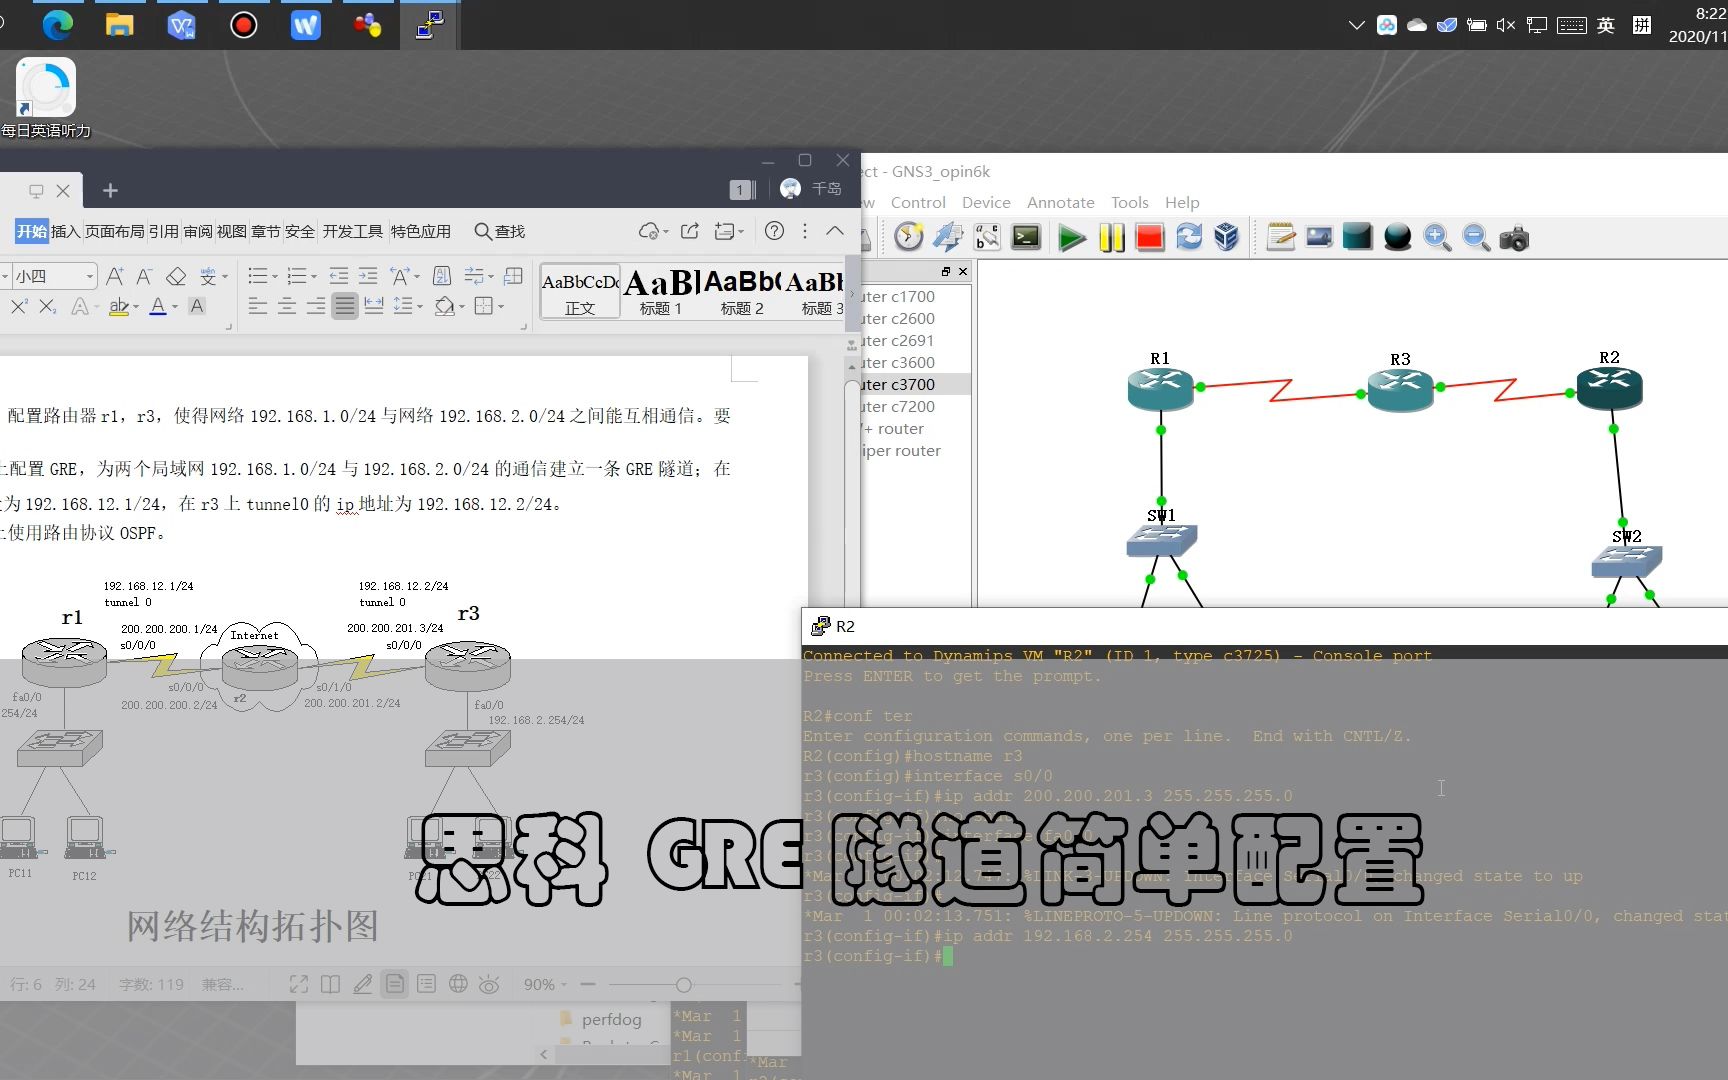Start all devices with green play button

[1072, 238]
